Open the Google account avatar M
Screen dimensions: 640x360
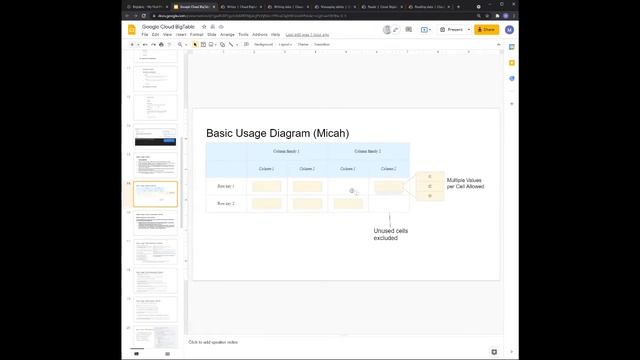tap(509, 30)
